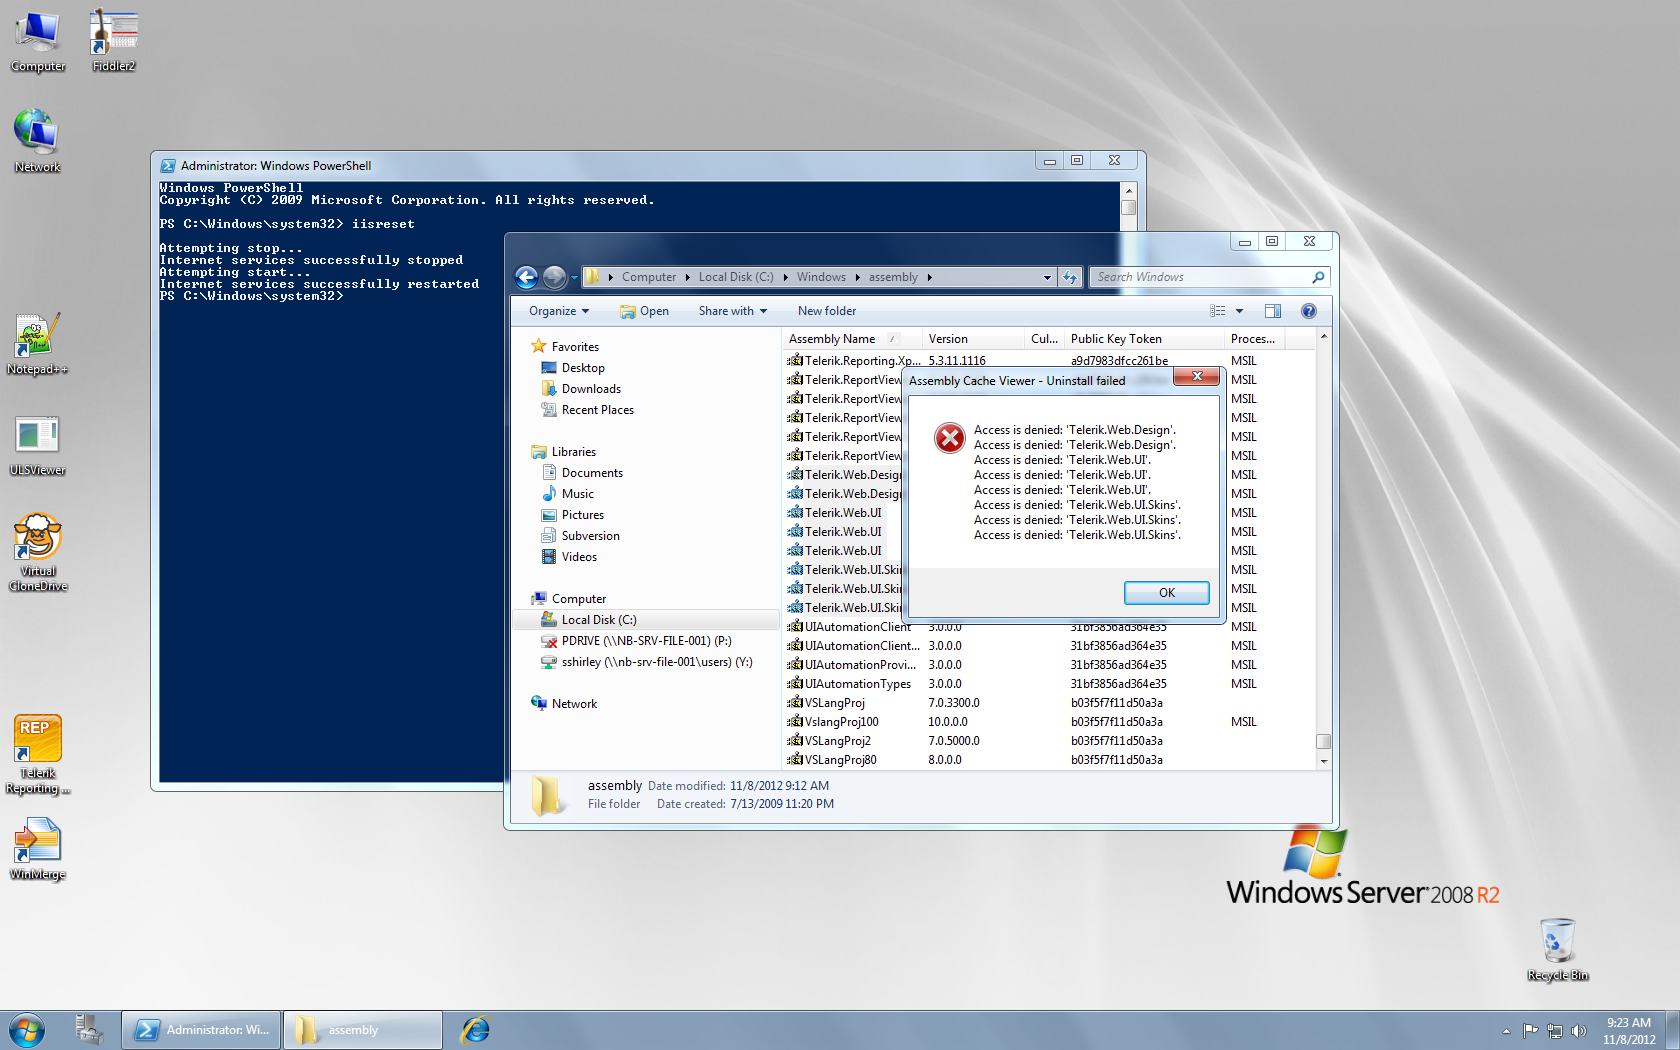Open the recent pages dropdown arrow

[574, 277]
